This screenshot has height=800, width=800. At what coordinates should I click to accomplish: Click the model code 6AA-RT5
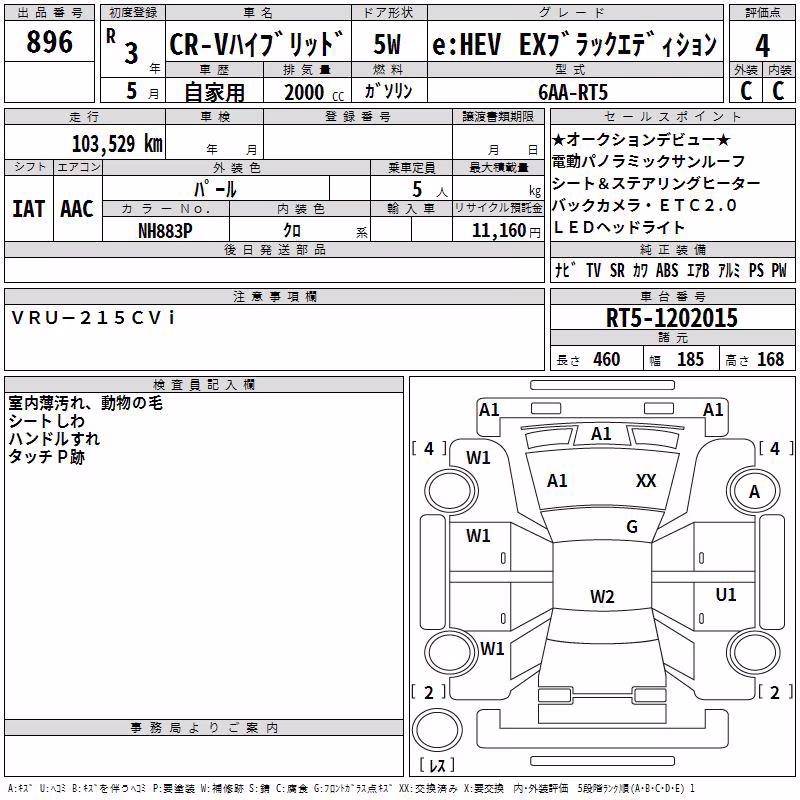click(x=573, y=92)
